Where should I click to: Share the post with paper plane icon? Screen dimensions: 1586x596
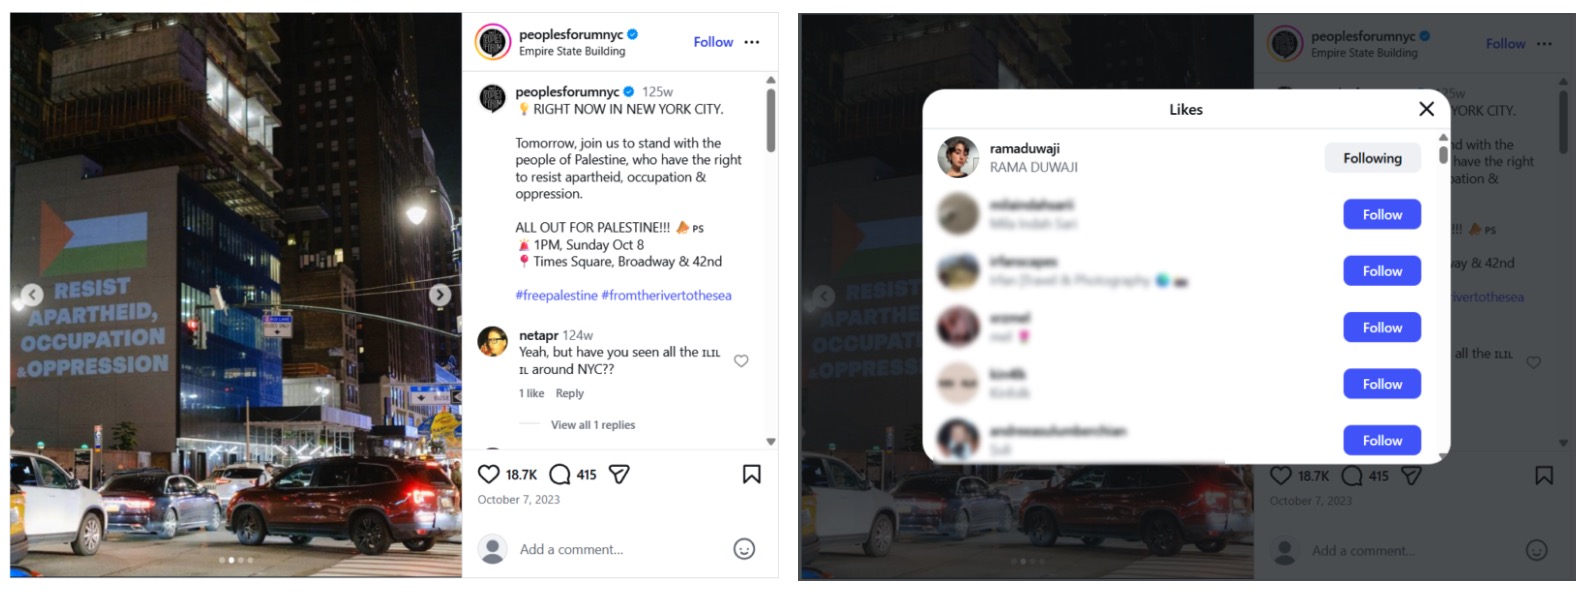[619, 474]
